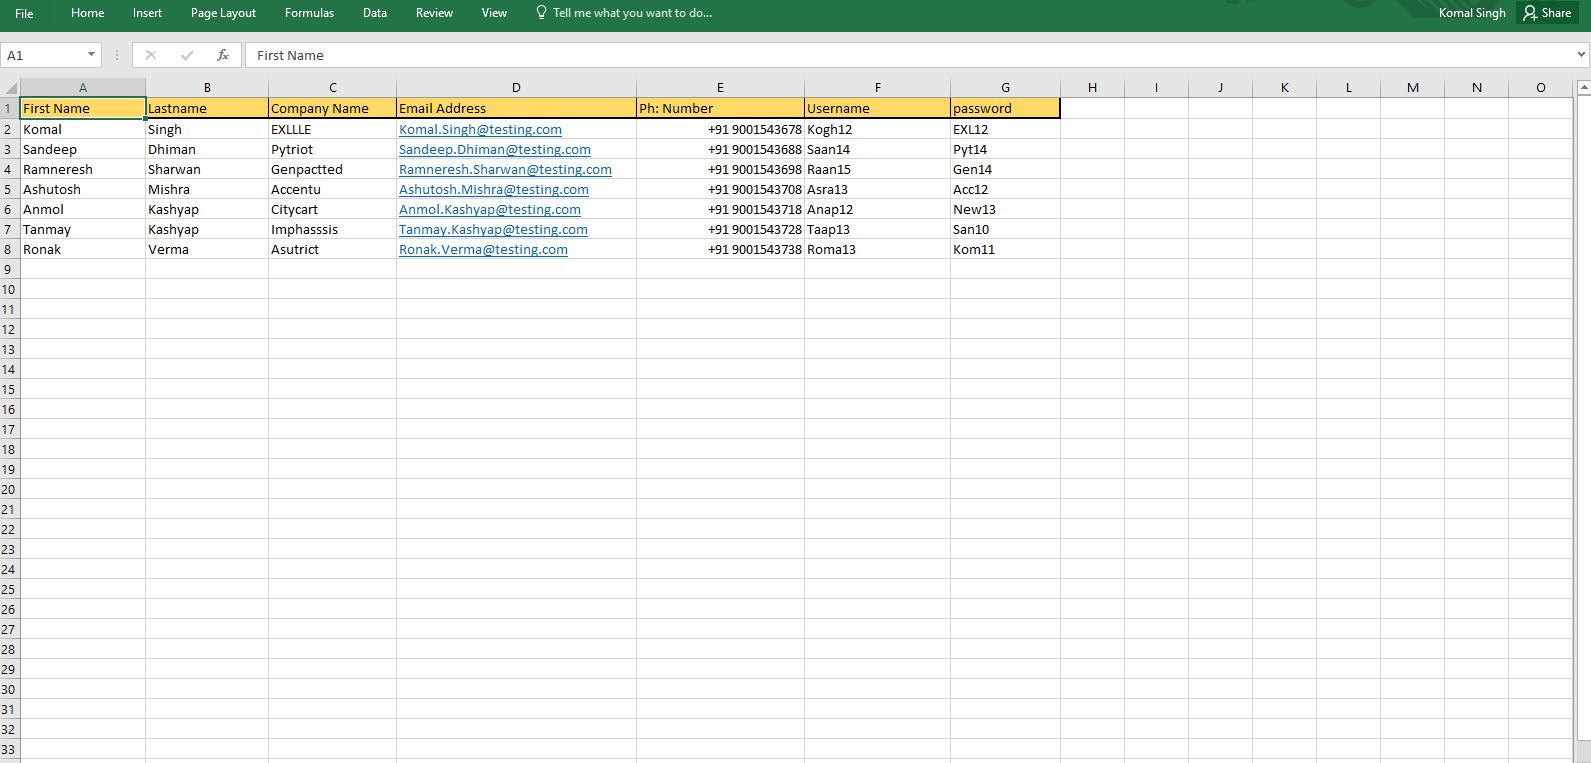The image size is (1591, 763).
Task: Click the formula bar showing First Name
Action: click(x=900, y=55)
